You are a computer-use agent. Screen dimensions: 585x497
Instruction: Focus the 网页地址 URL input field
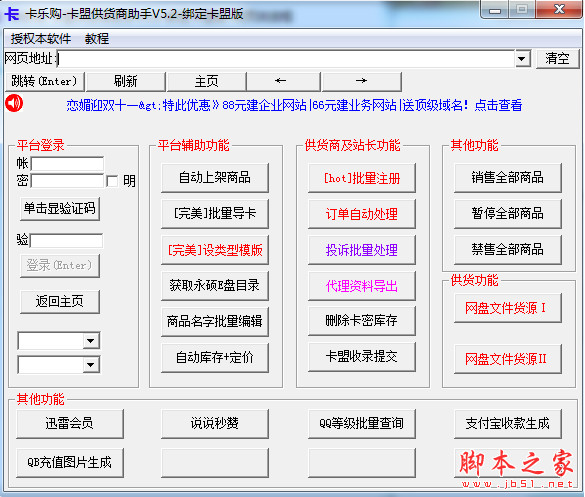285,59
